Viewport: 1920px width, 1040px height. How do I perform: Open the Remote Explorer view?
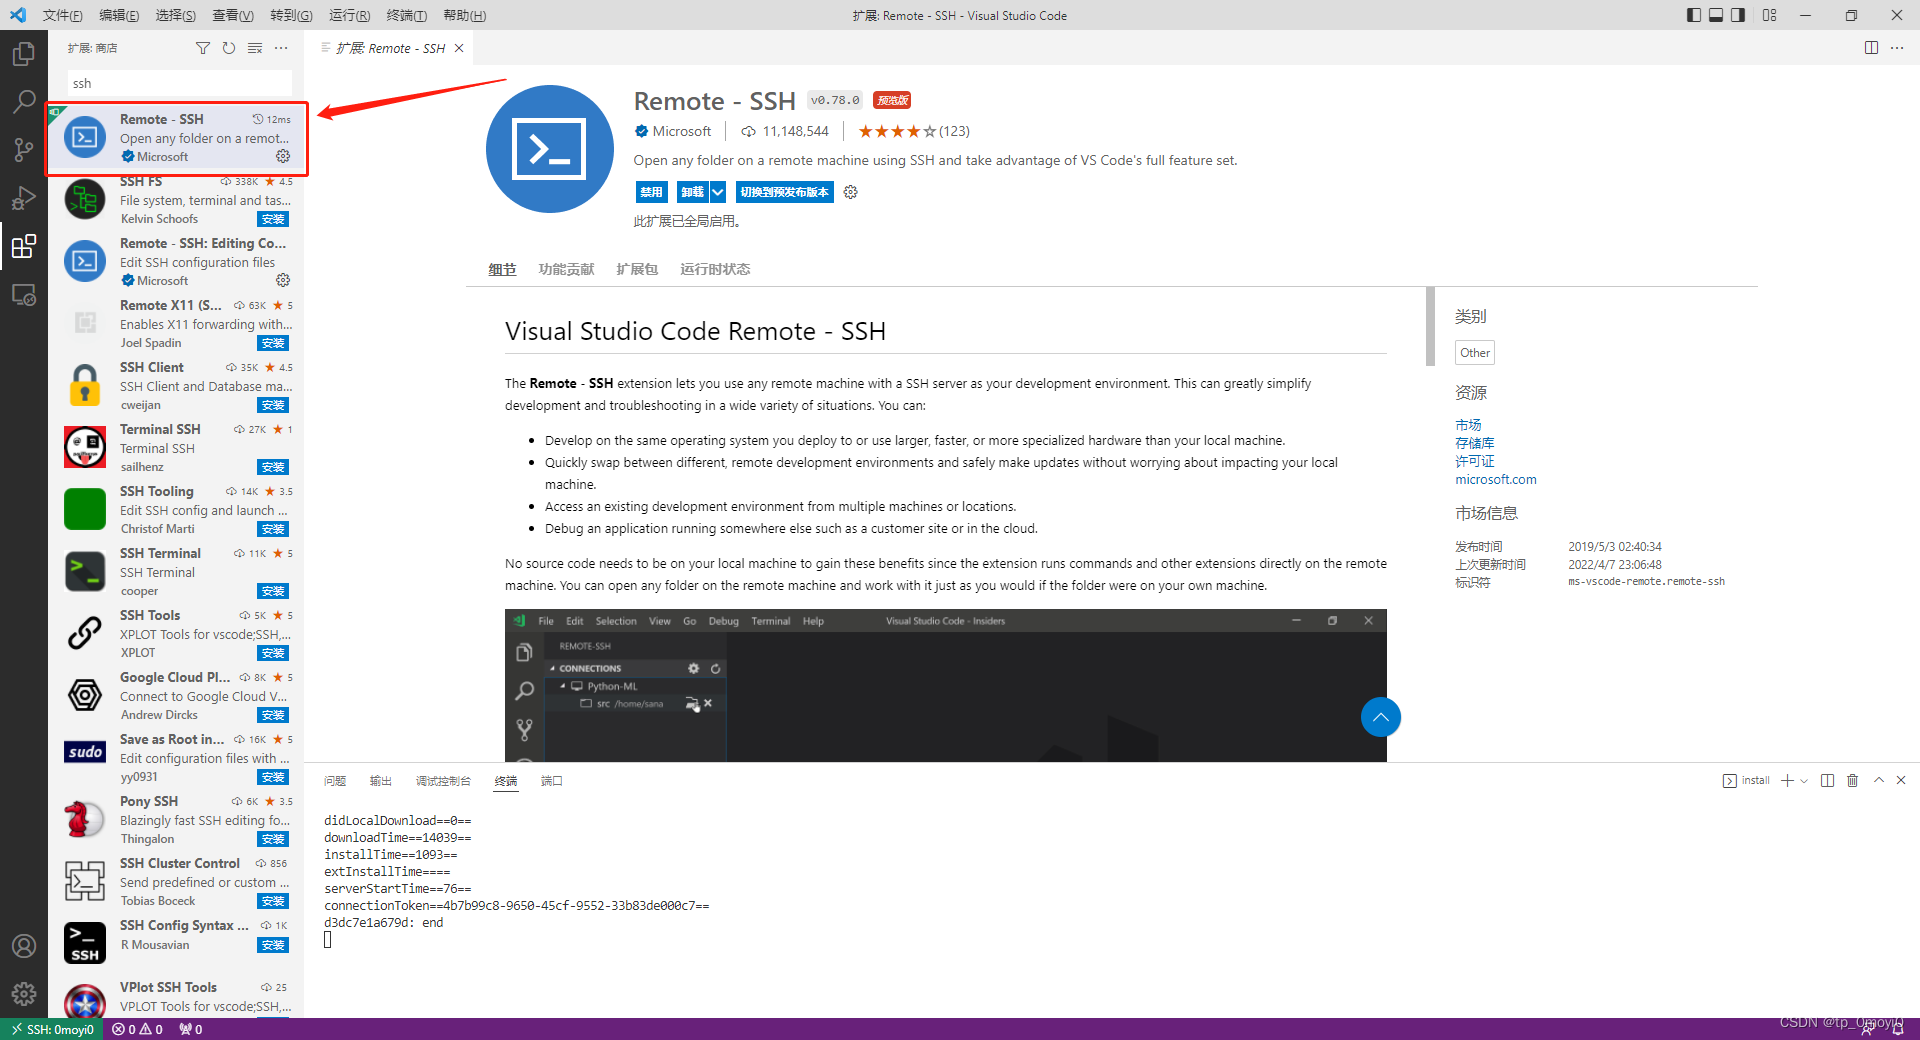24,295
